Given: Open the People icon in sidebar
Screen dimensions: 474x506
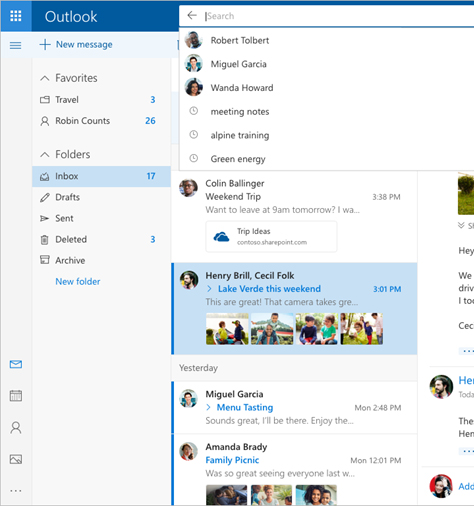Looking at the screenshot, I should (16, 427).
